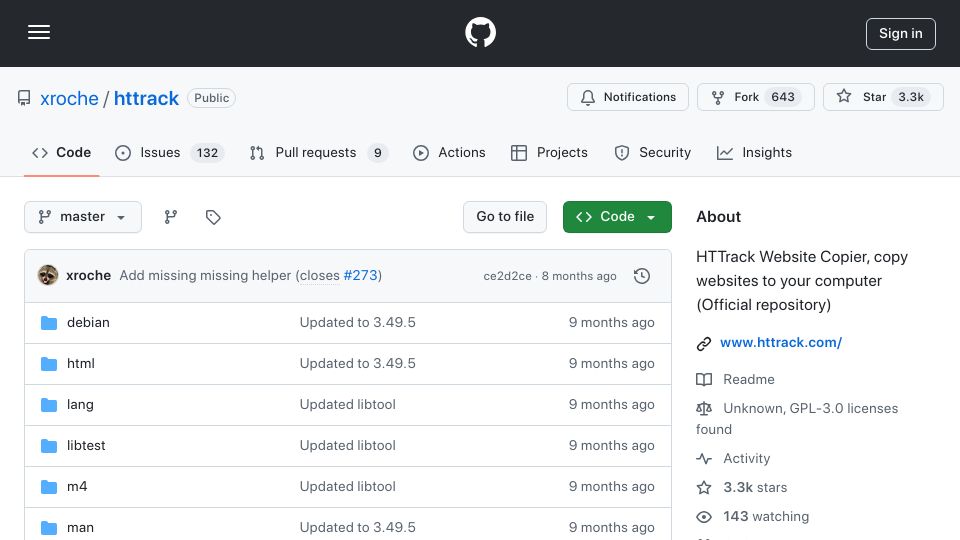Click the Star count 3.3k badge
960x540 pixels.
pyautogui.click(x=911, y=97)
